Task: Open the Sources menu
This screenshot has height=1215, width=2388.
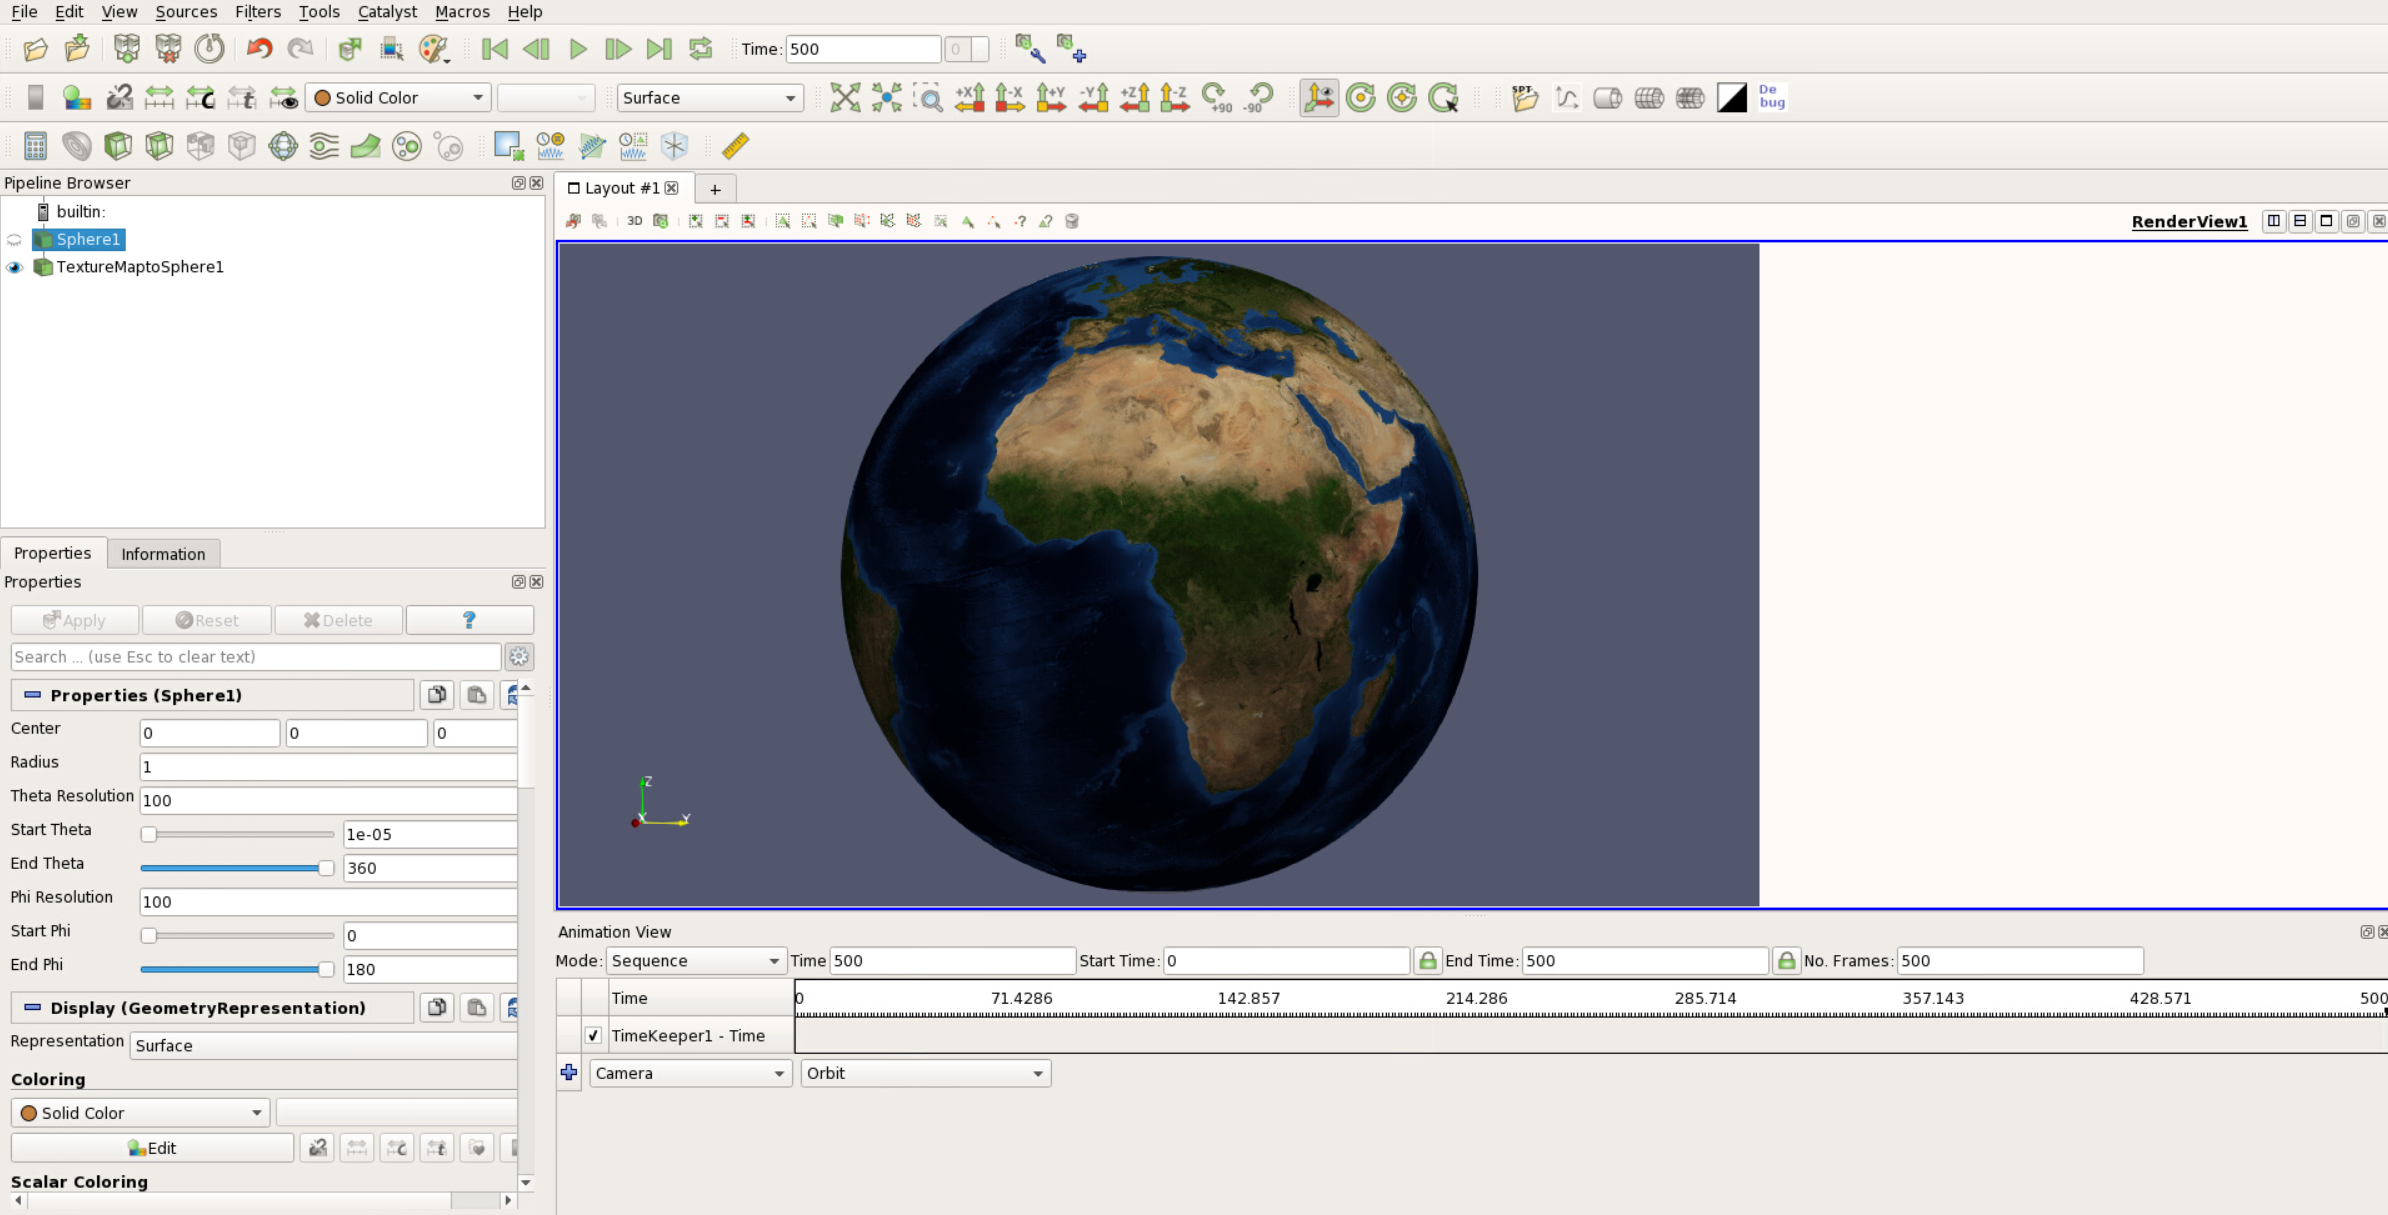Action: click(186, 12)
